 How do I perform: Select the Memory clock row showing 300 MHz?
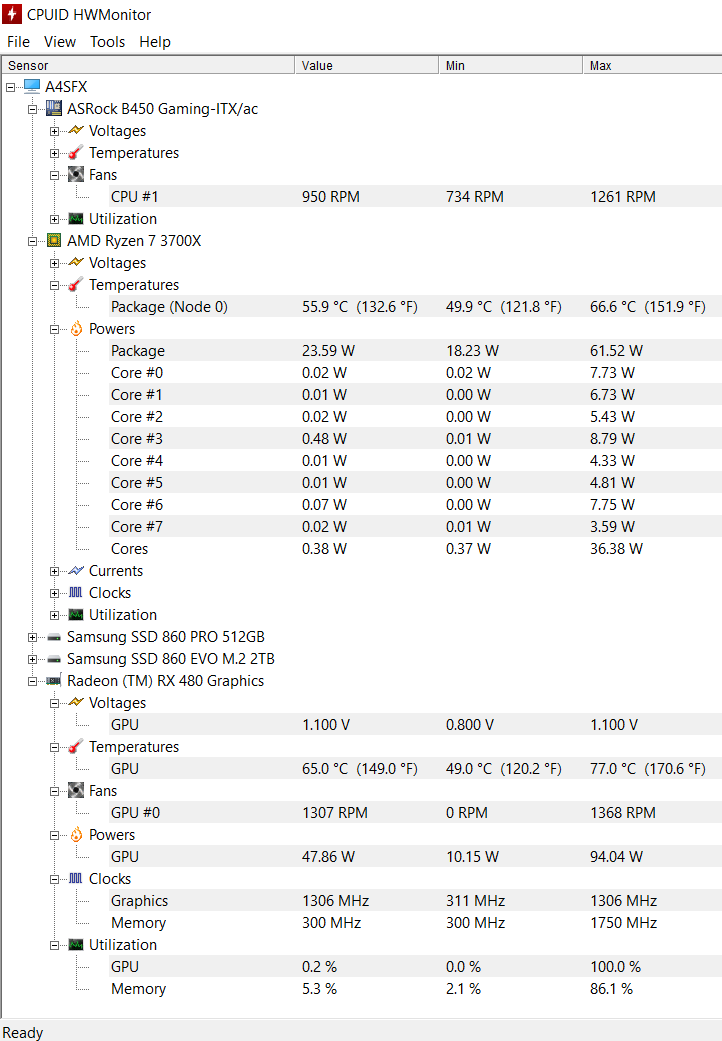(x=415, y=923)
